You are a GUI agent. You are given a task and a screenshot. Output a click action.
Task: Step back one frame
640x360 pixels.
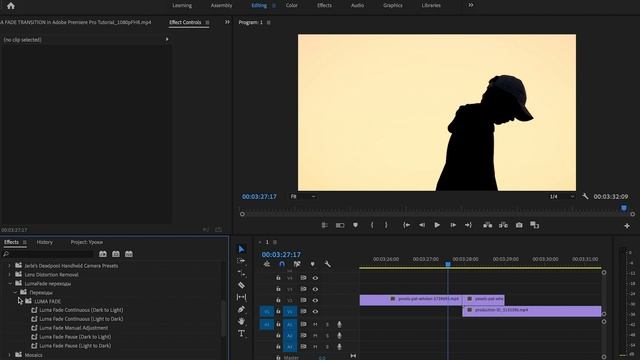pos(422,225)
